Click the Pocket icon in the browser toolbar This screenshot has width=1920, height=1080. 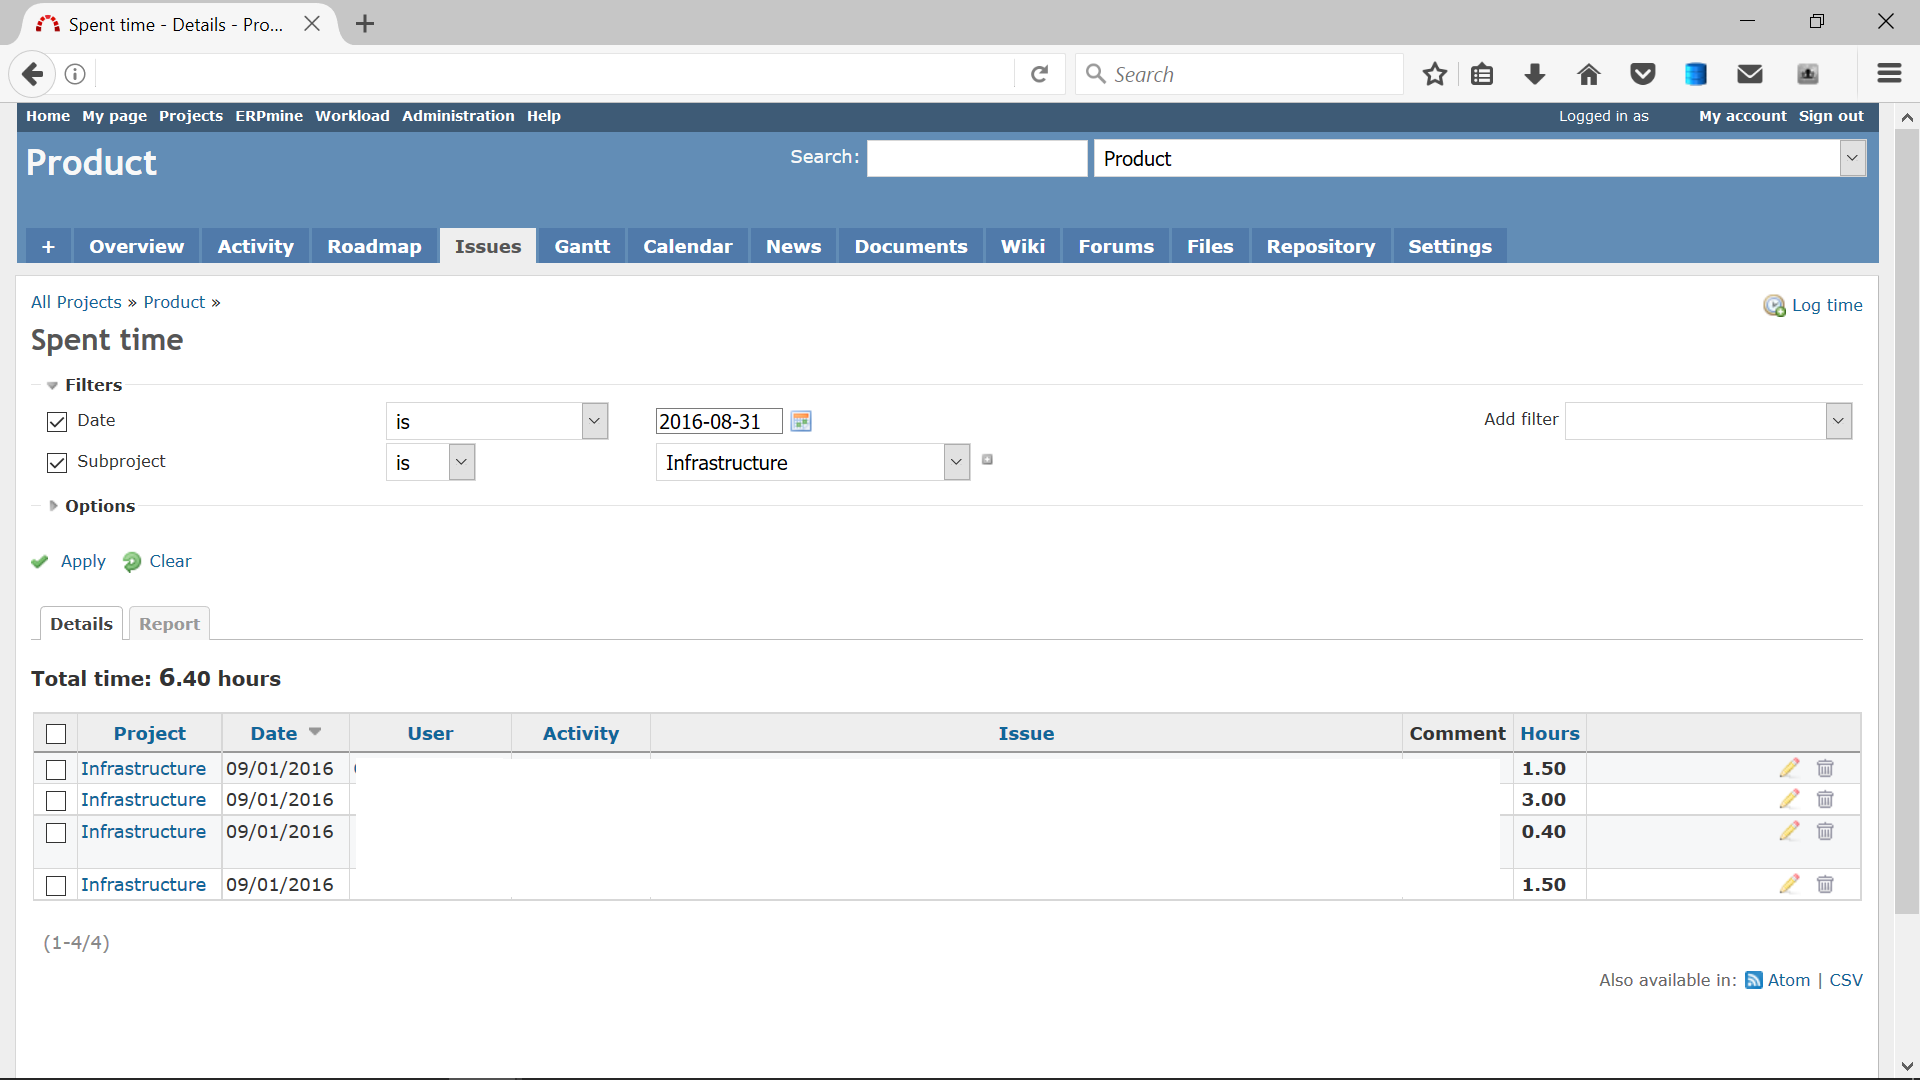click(1642, 74)
